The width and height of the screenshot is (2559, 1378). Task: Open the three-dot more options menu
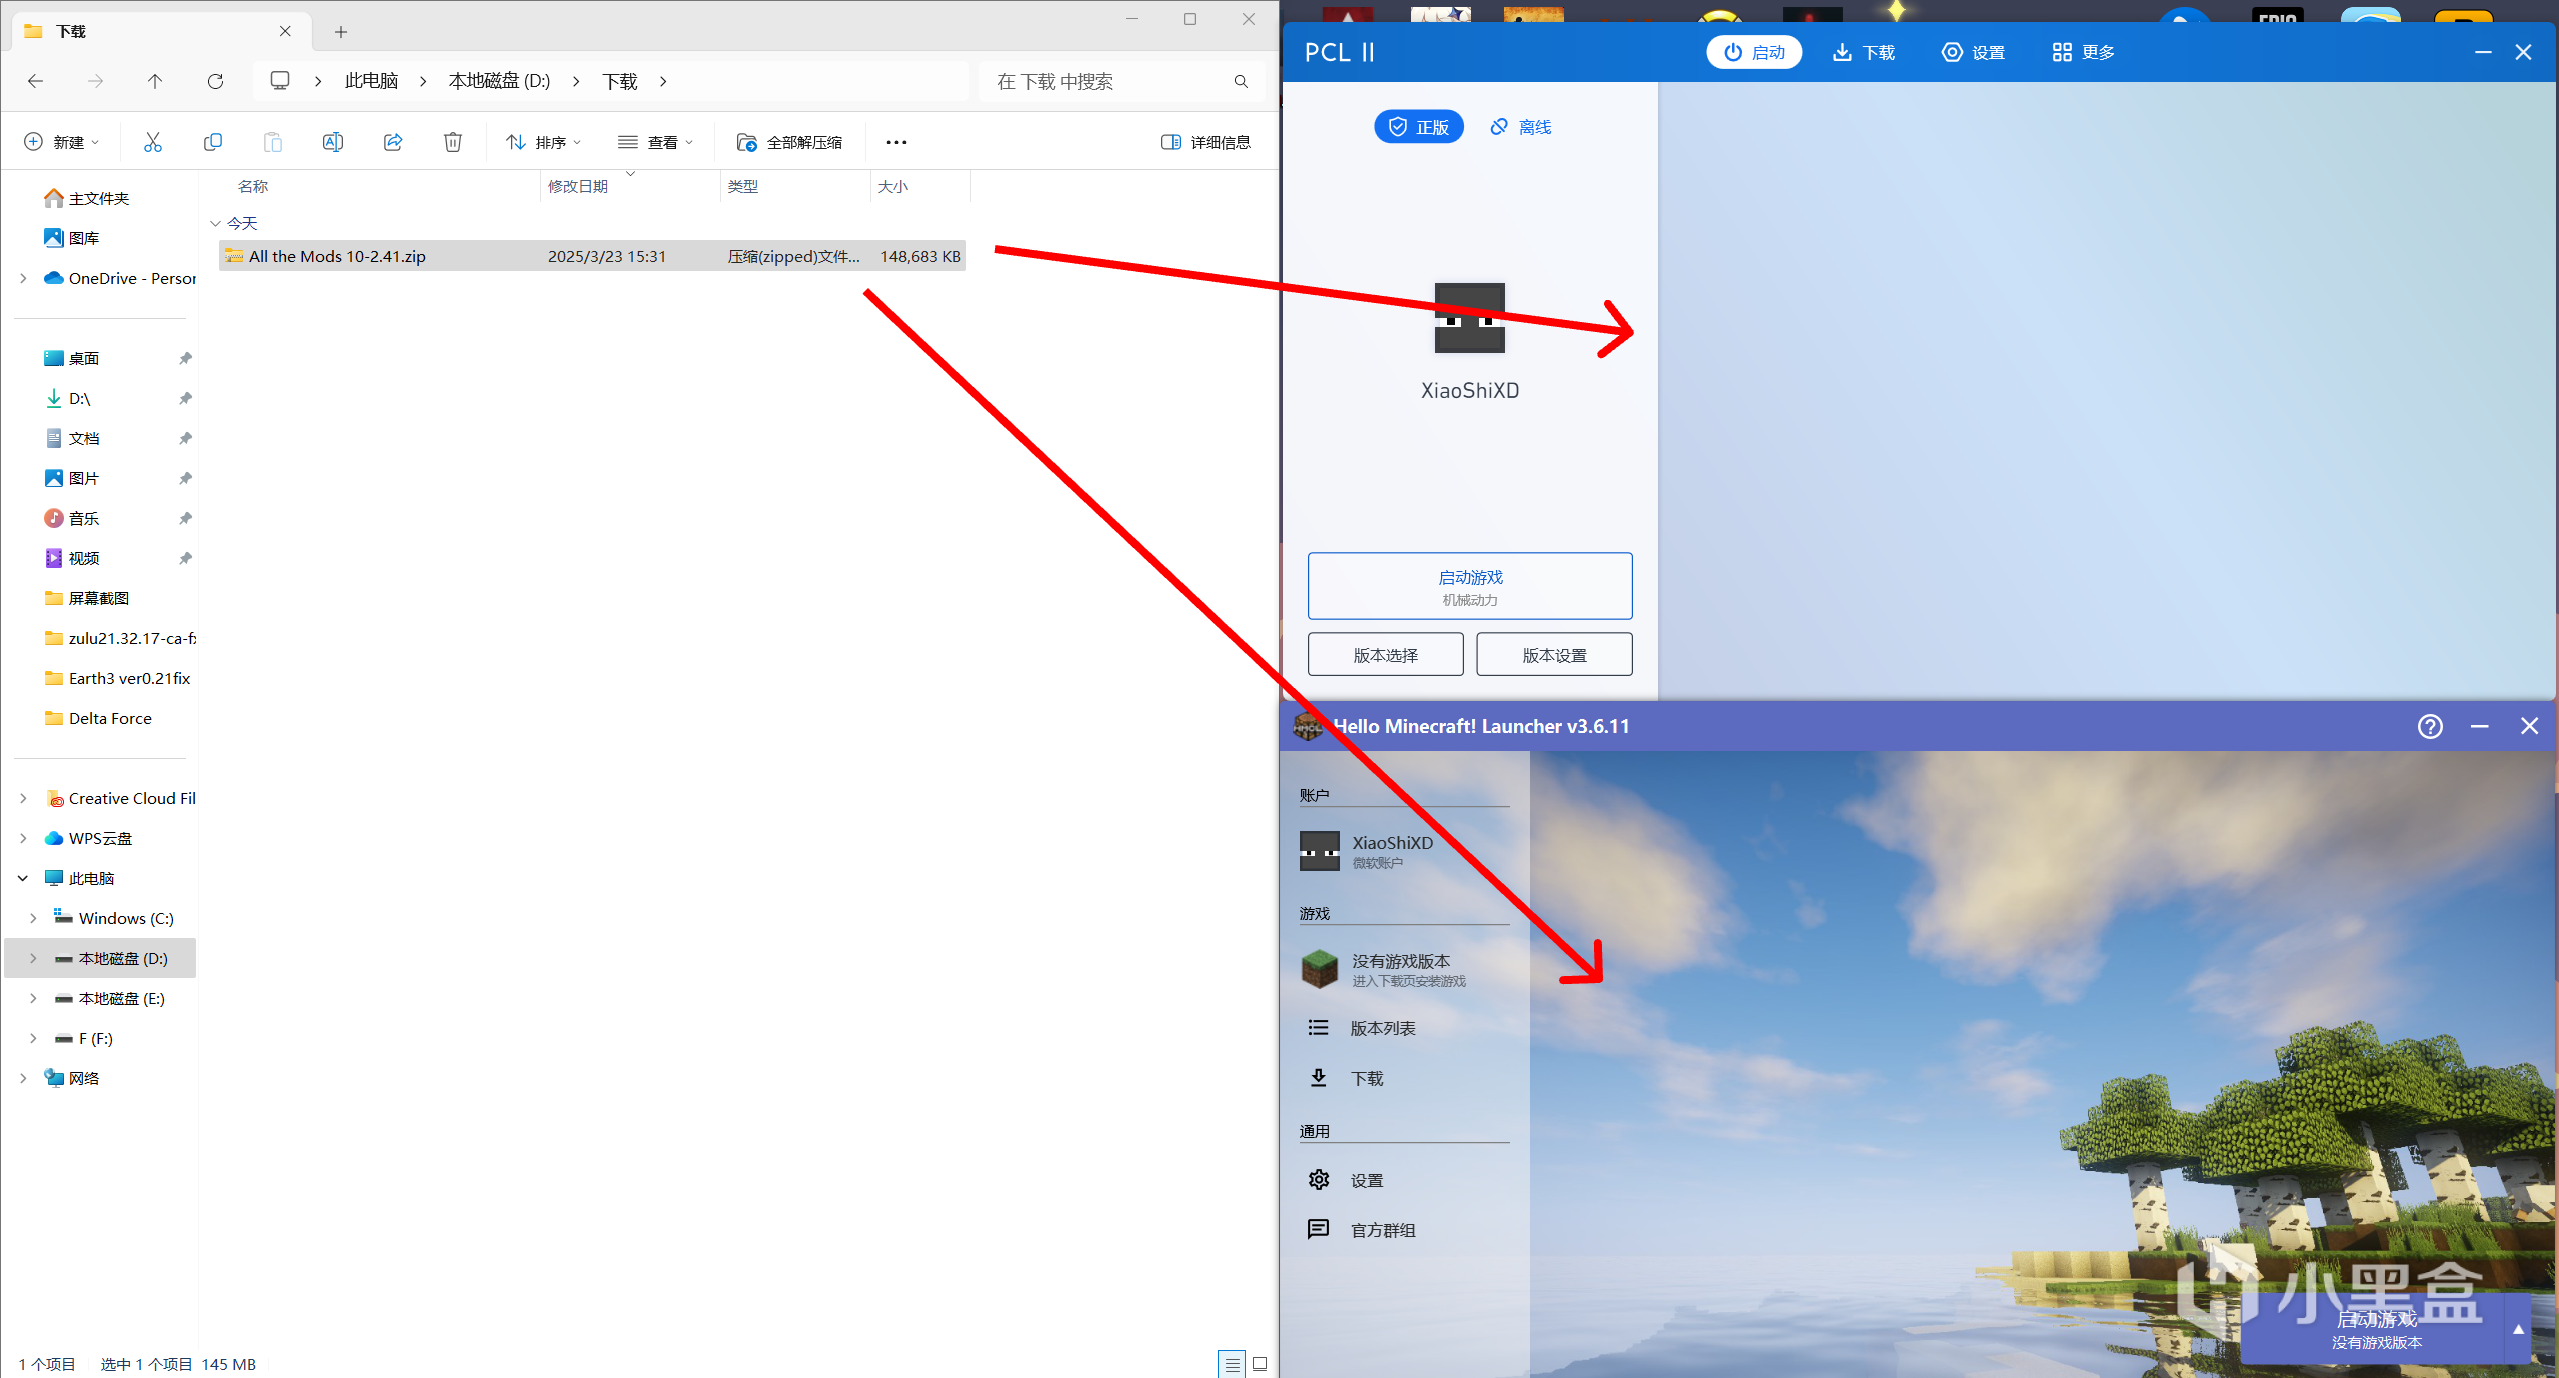pyautogui.click(x=896, y=142)
